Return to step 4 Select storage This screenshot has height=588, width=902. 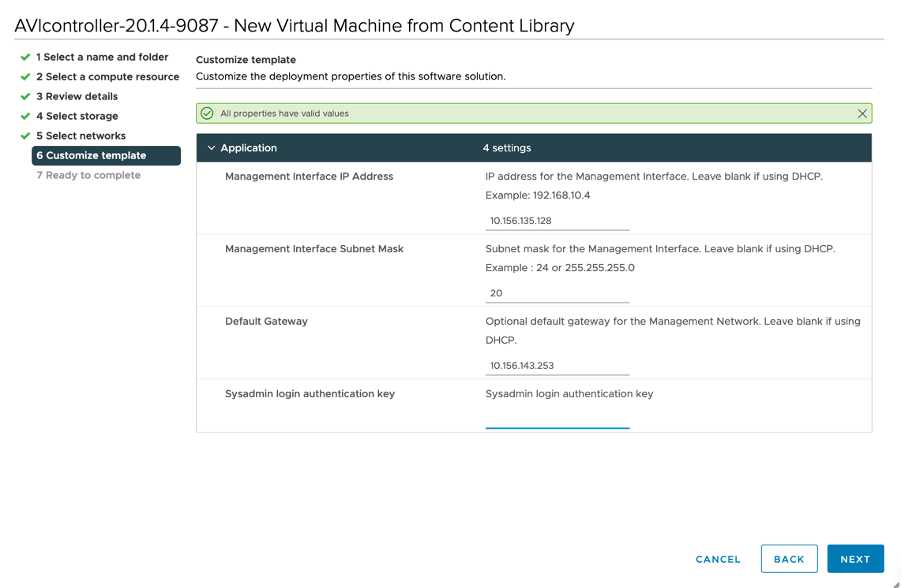pos(77,116)
